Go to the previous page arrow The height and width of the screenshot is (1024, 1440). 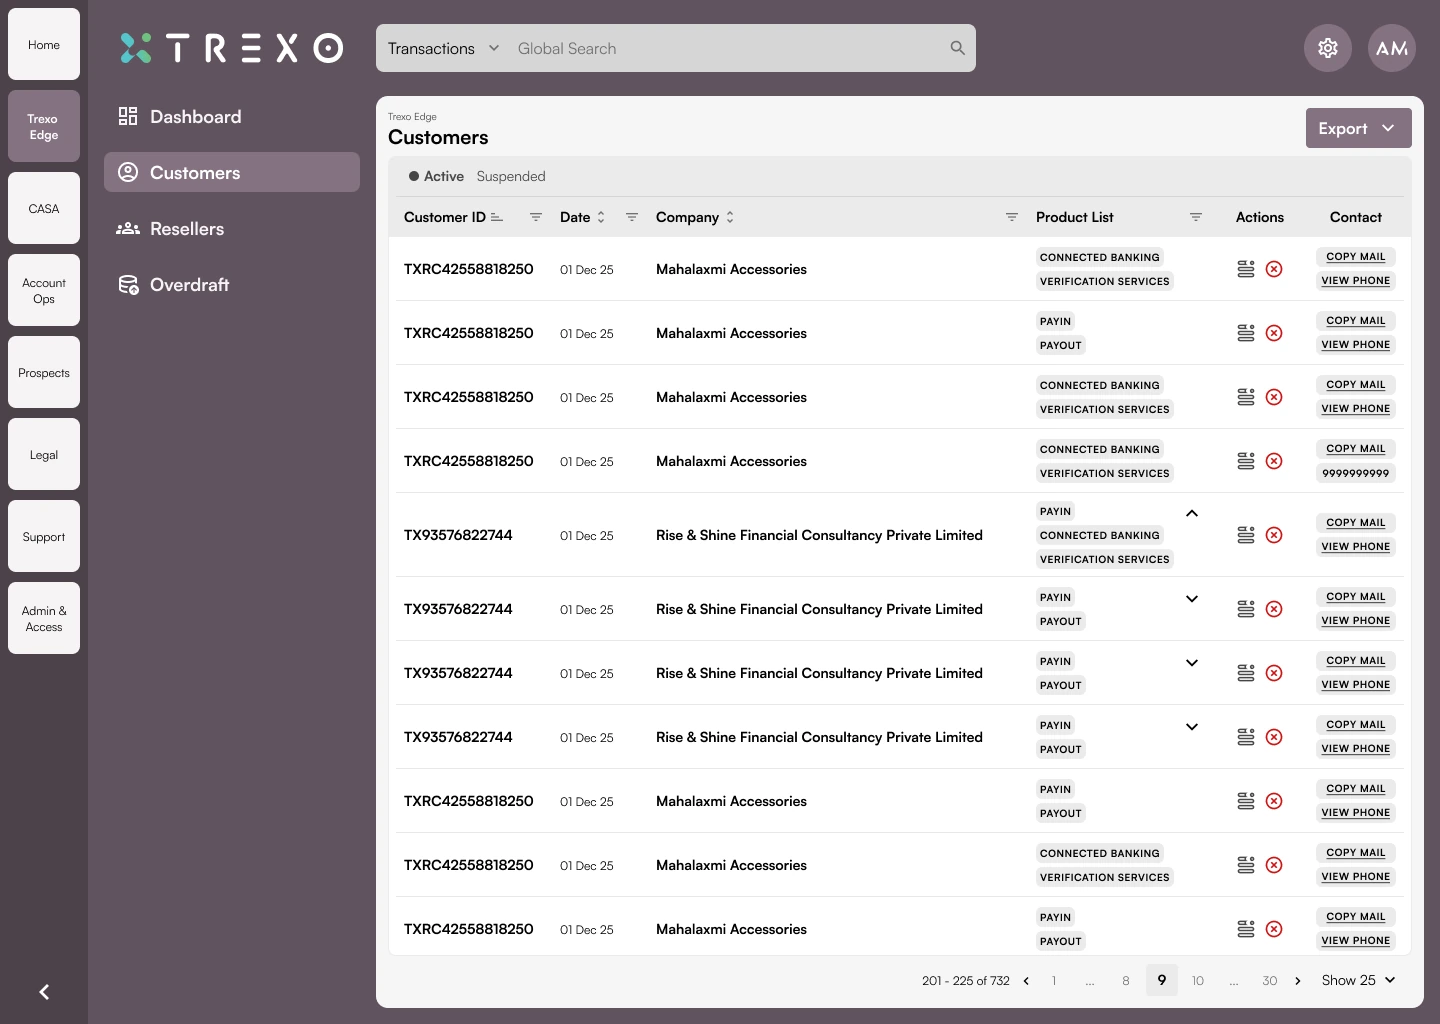(1026, 981)
